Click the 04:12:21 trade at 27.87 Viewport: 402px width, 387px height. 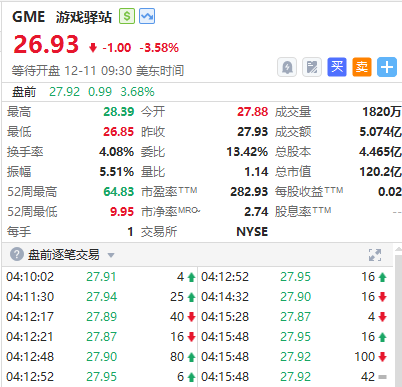click(x=101, y=337)
